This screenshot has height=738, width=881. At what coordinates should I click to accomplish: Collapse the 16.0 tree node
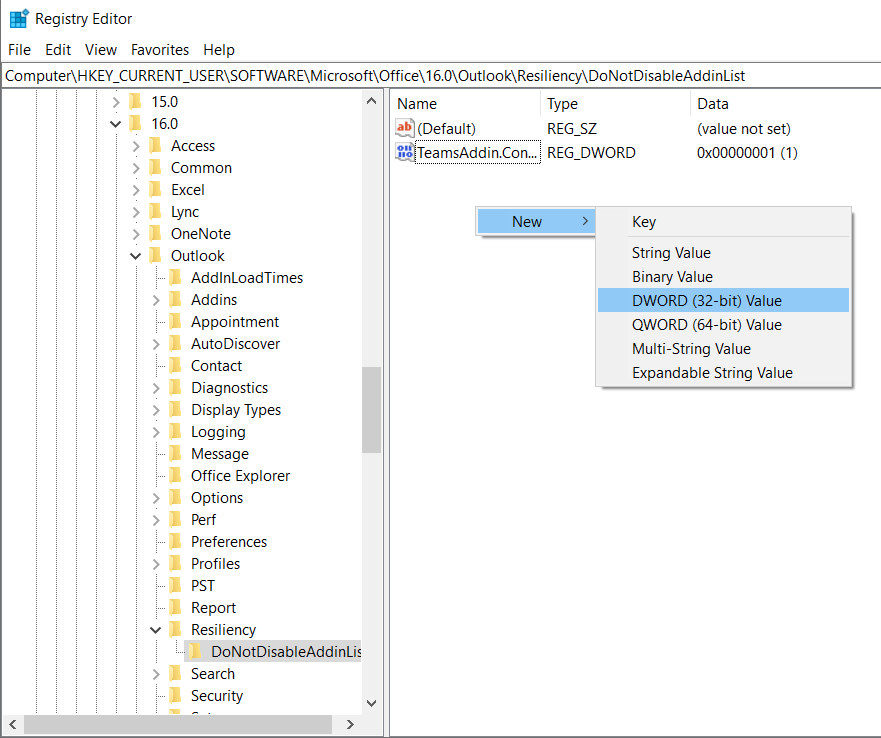[x=116, y=124]
